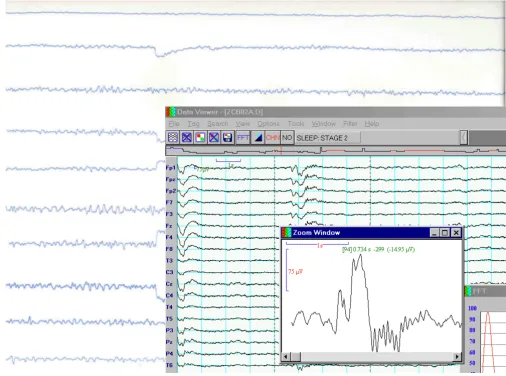
Task: Select the Fz channel label
Action: (169, 226)
